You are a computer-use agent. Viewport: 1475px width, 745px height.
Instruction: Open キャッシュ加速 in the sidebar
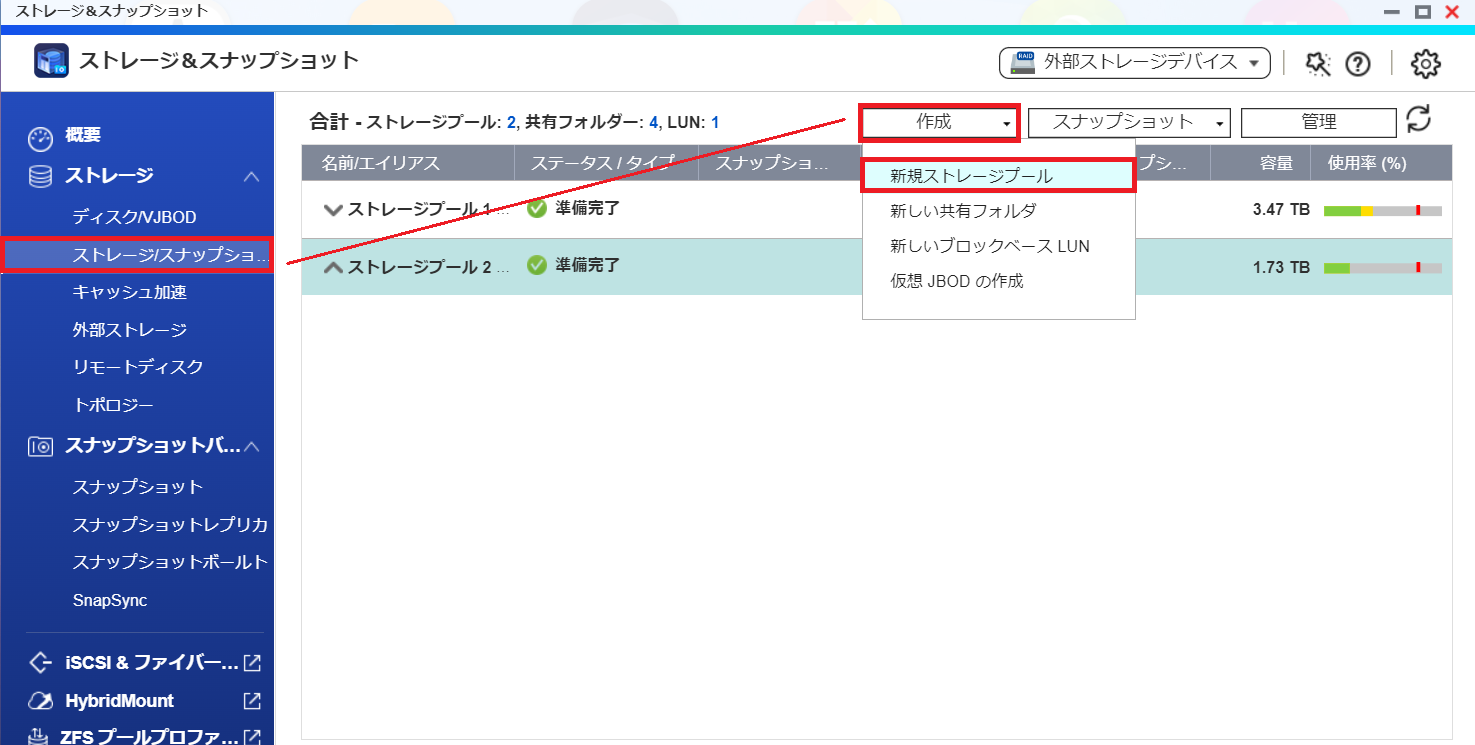coord(130,292)
